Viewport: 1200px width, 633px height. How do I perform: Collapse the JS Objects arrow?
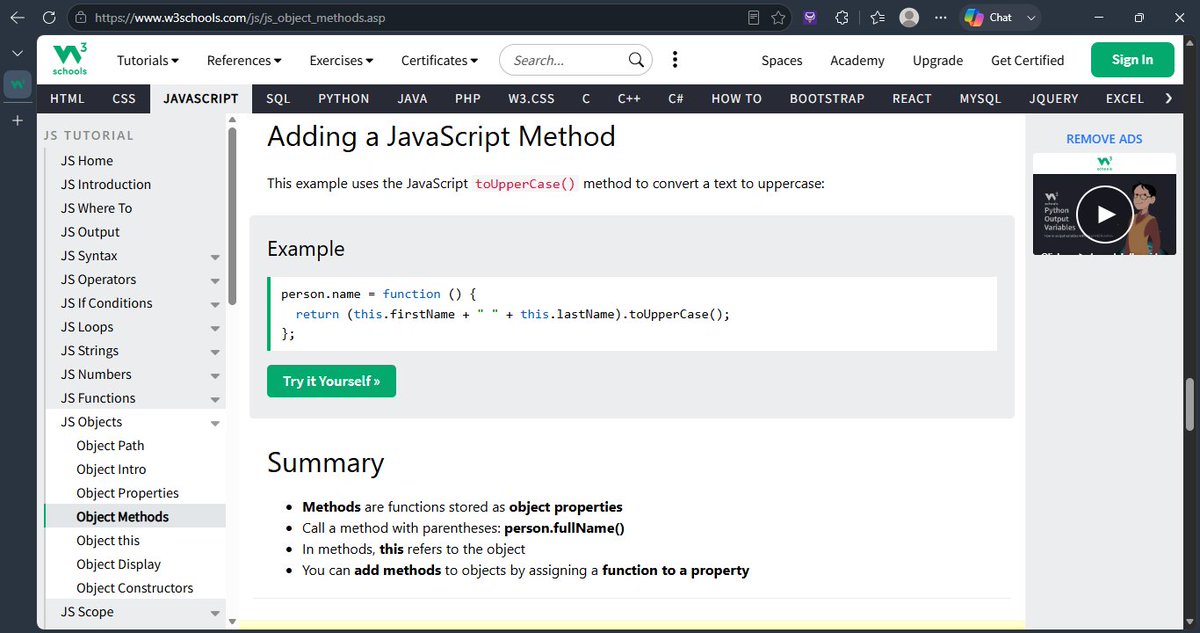[x=215, y=424]
